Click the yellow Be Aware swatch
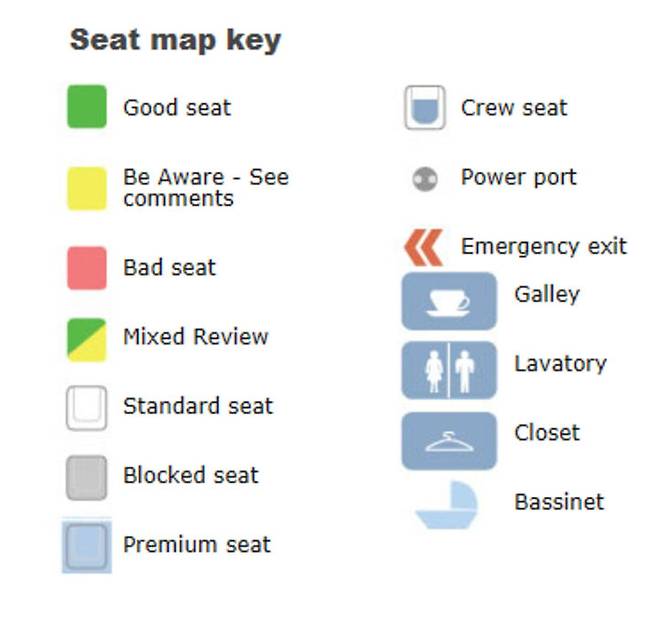Viewport: 658px width, 634px height. click(87, 188)
